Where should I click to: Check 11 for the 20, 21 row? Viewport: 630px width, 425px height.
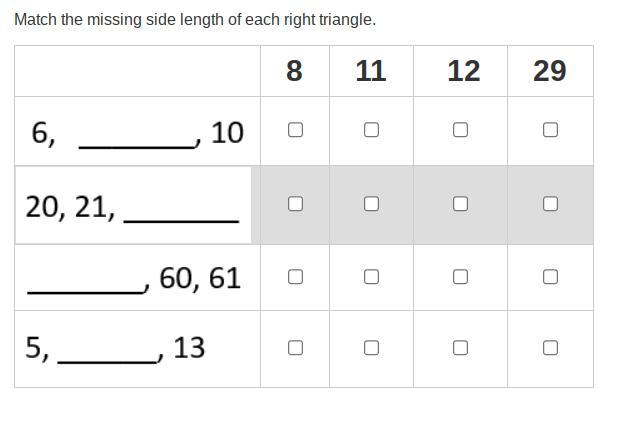tap(371, 204)
